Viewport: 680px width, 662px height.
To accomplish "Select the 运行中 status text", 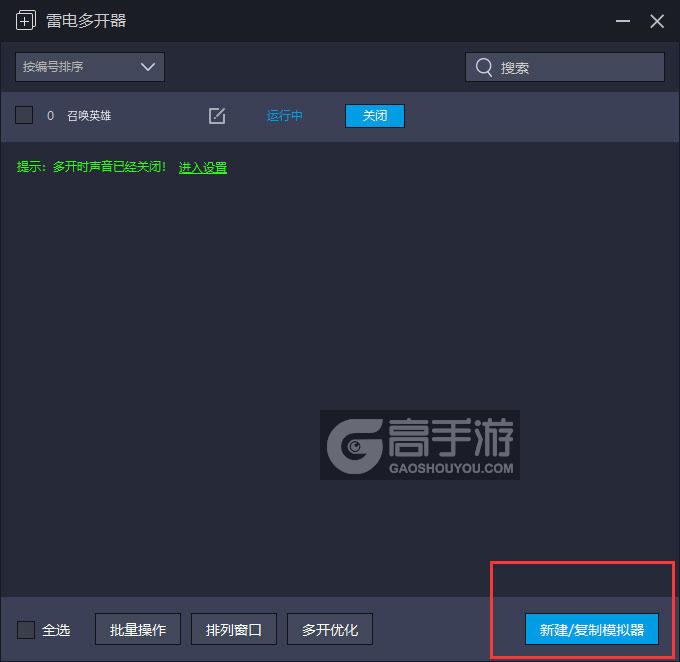I will 284,116.
